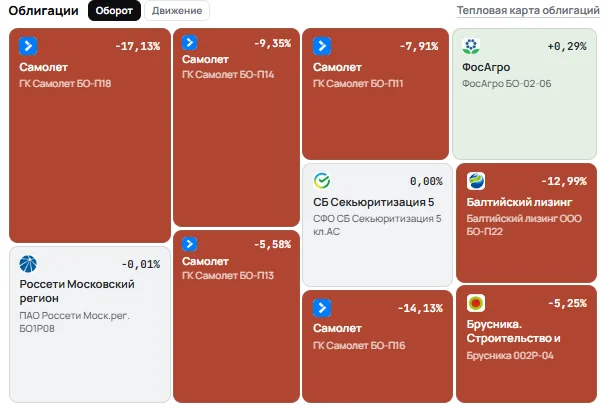Click the ГК Самолет БО-П14 bond name
The width and height of the screenshot is (603, 408).
tap(228, 75)
